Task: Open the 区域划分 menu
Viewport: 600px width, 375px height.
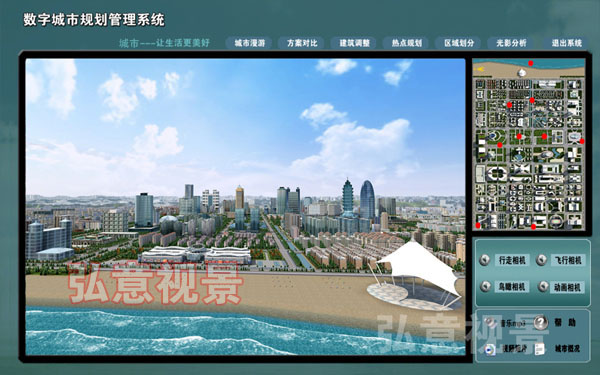Action: [459, 43]
